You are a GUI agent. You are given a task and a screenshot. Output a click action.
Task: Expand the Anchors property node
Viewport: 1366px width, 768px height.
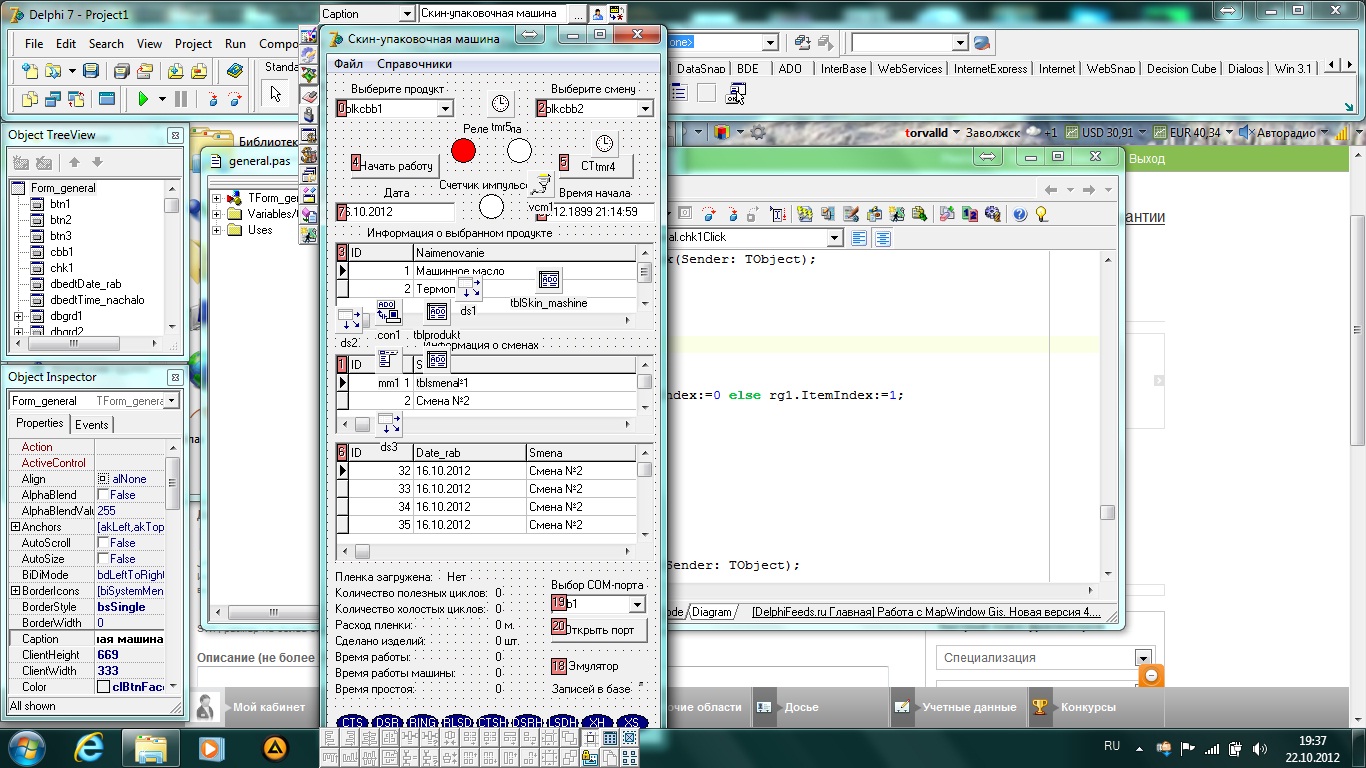pos(15,527)
